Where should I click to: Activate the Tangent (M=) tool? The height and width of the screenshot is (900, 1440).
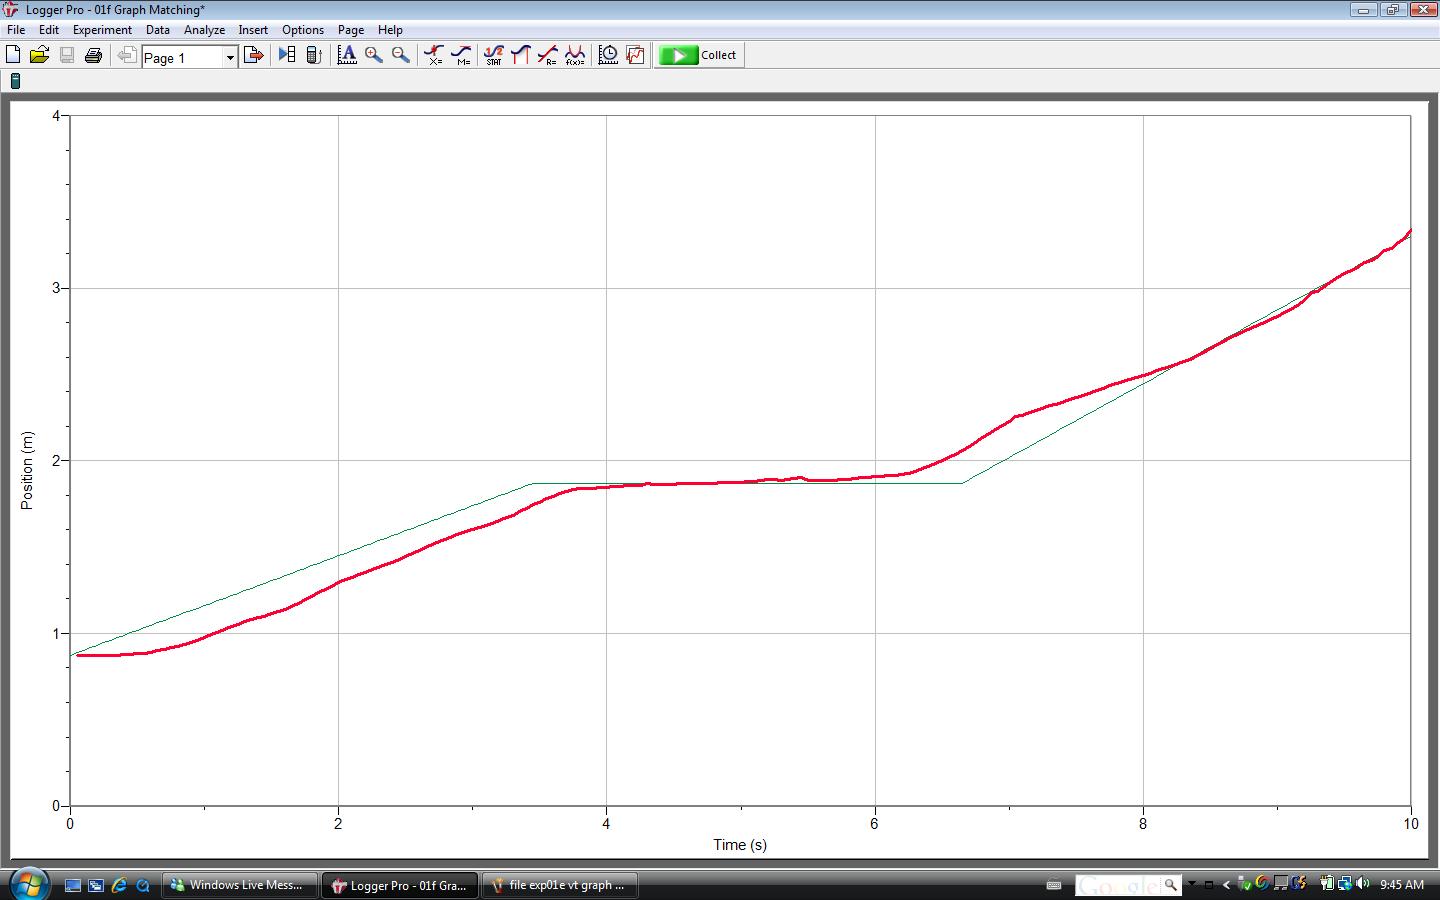461,55
